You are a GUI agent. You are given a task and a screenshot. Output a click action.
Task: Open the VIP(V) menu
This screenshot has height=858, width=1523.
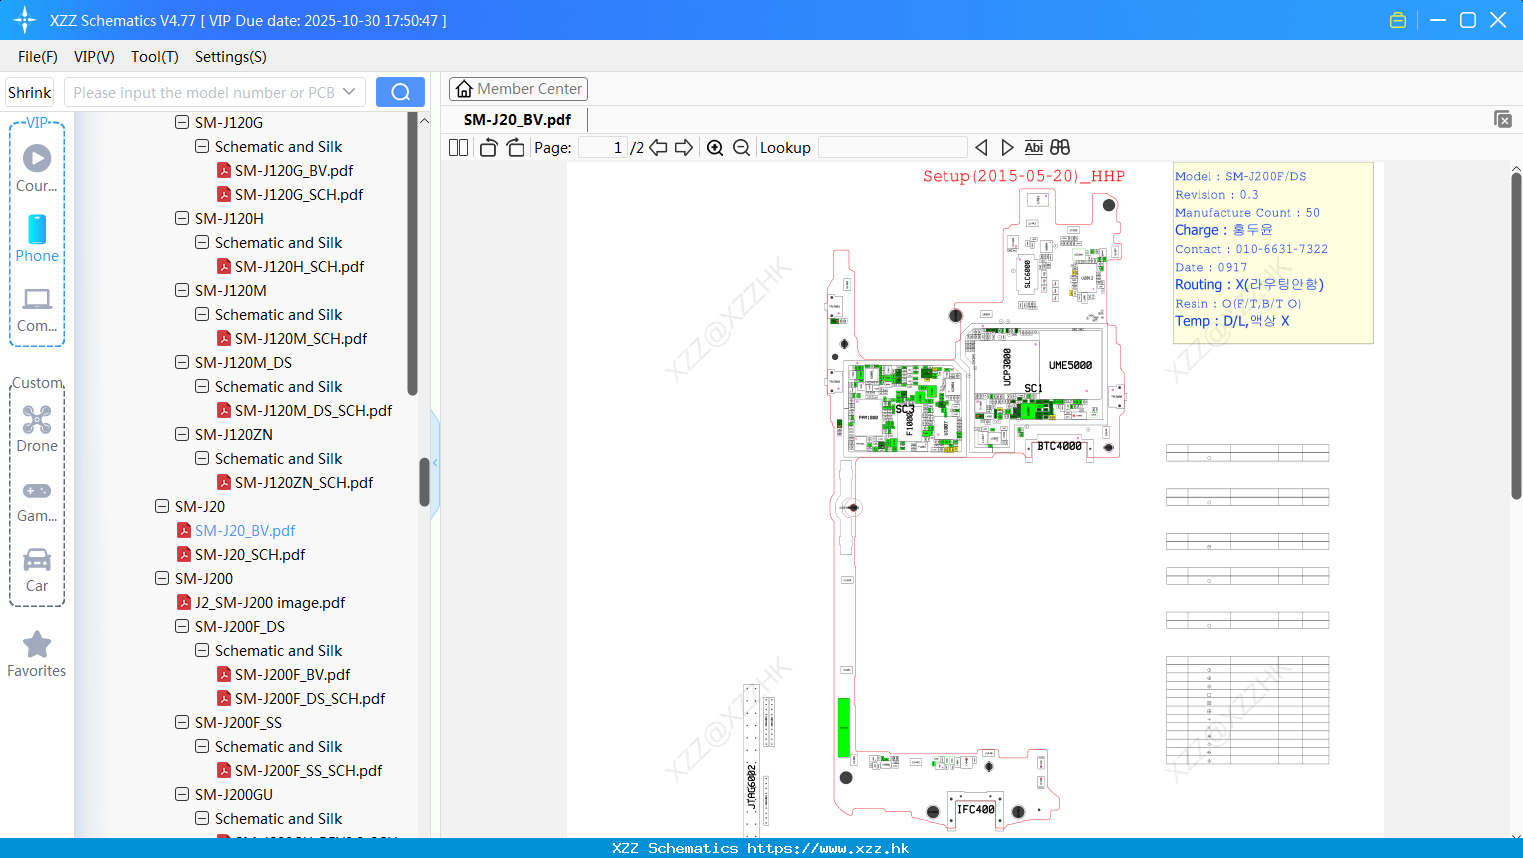point(94,56)
